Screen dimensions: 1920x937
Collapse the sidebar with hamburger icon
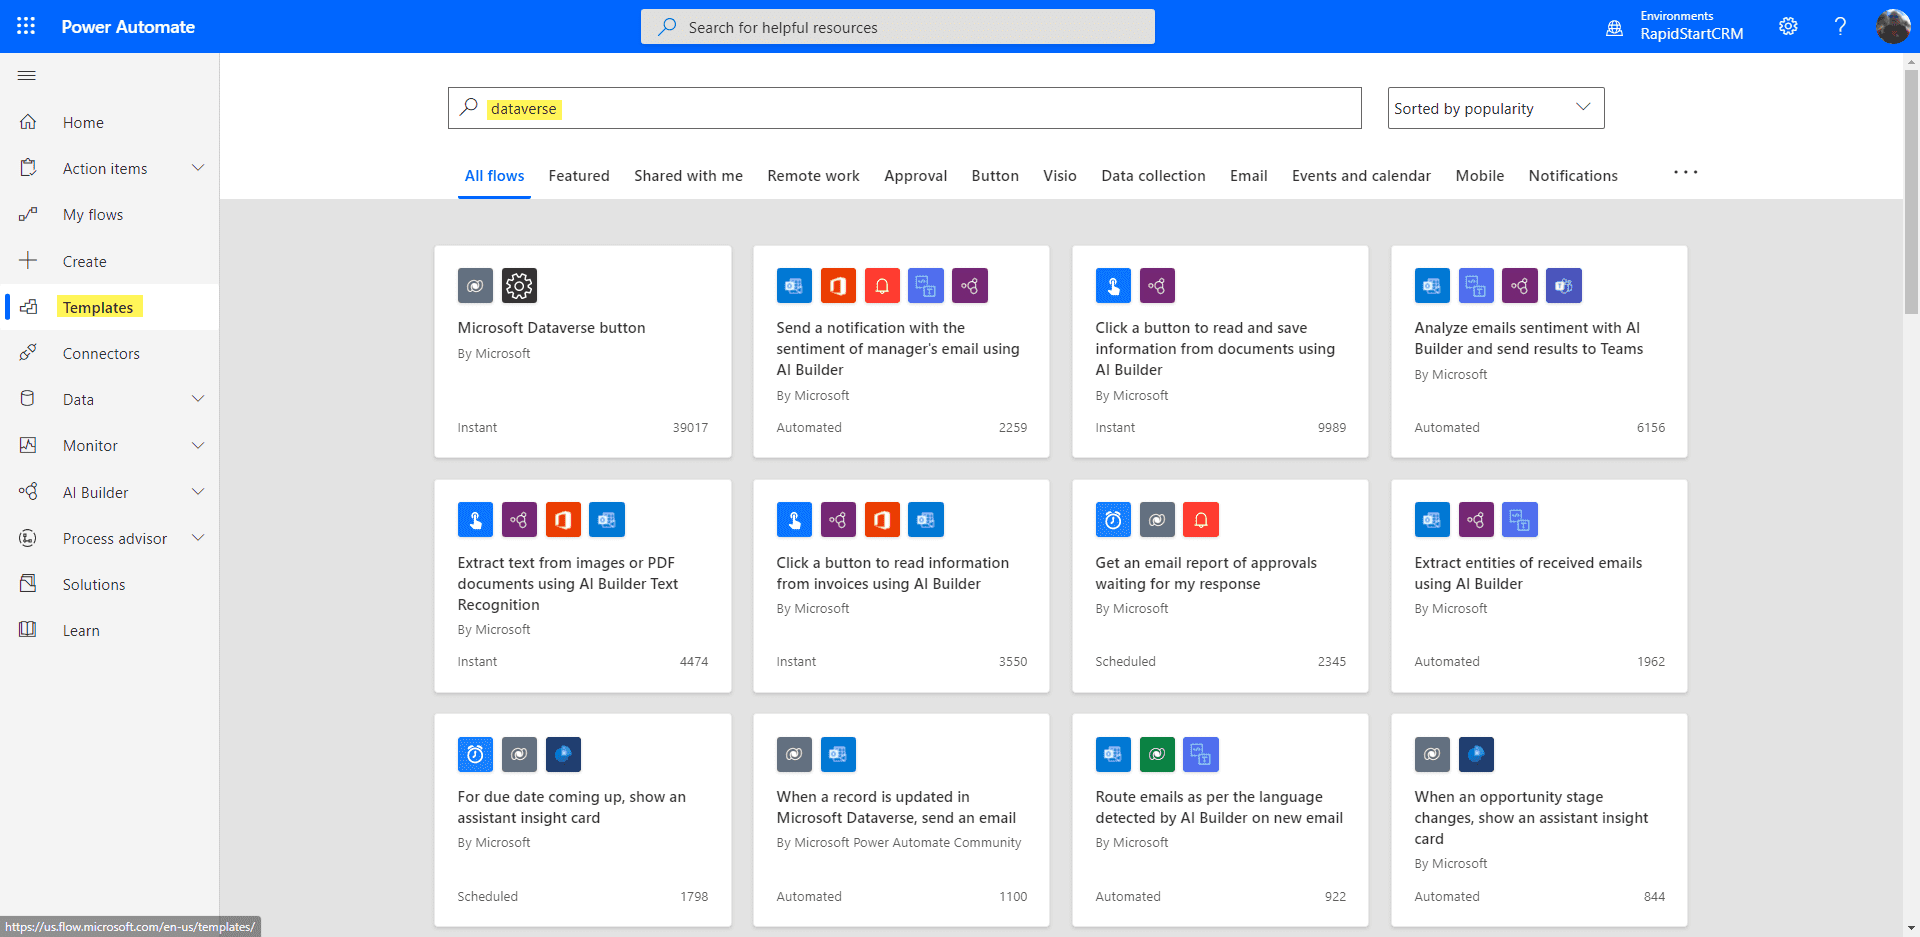coord(27,75)
